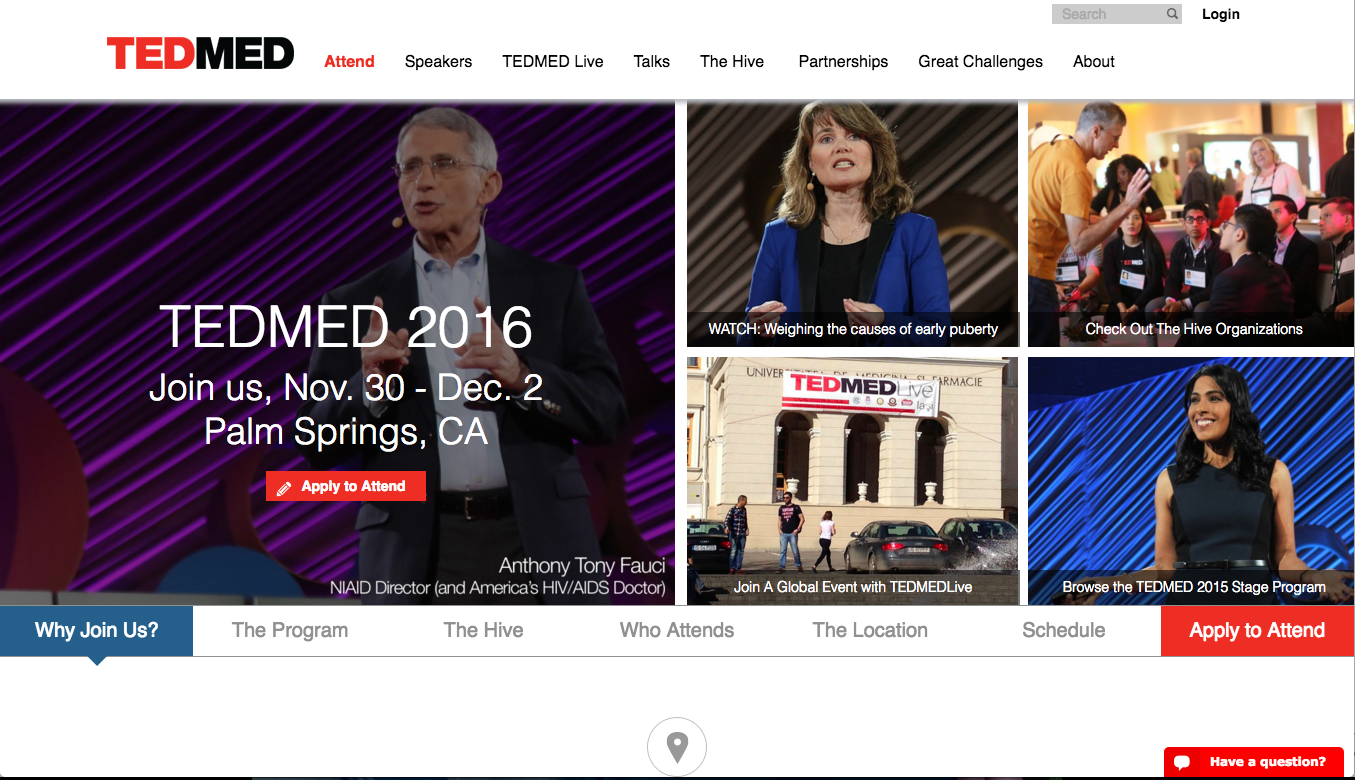Viewport: 1355px width, 780px height.
Task: Open the Great Challenges menu item
Action: [x=981, y=61]
